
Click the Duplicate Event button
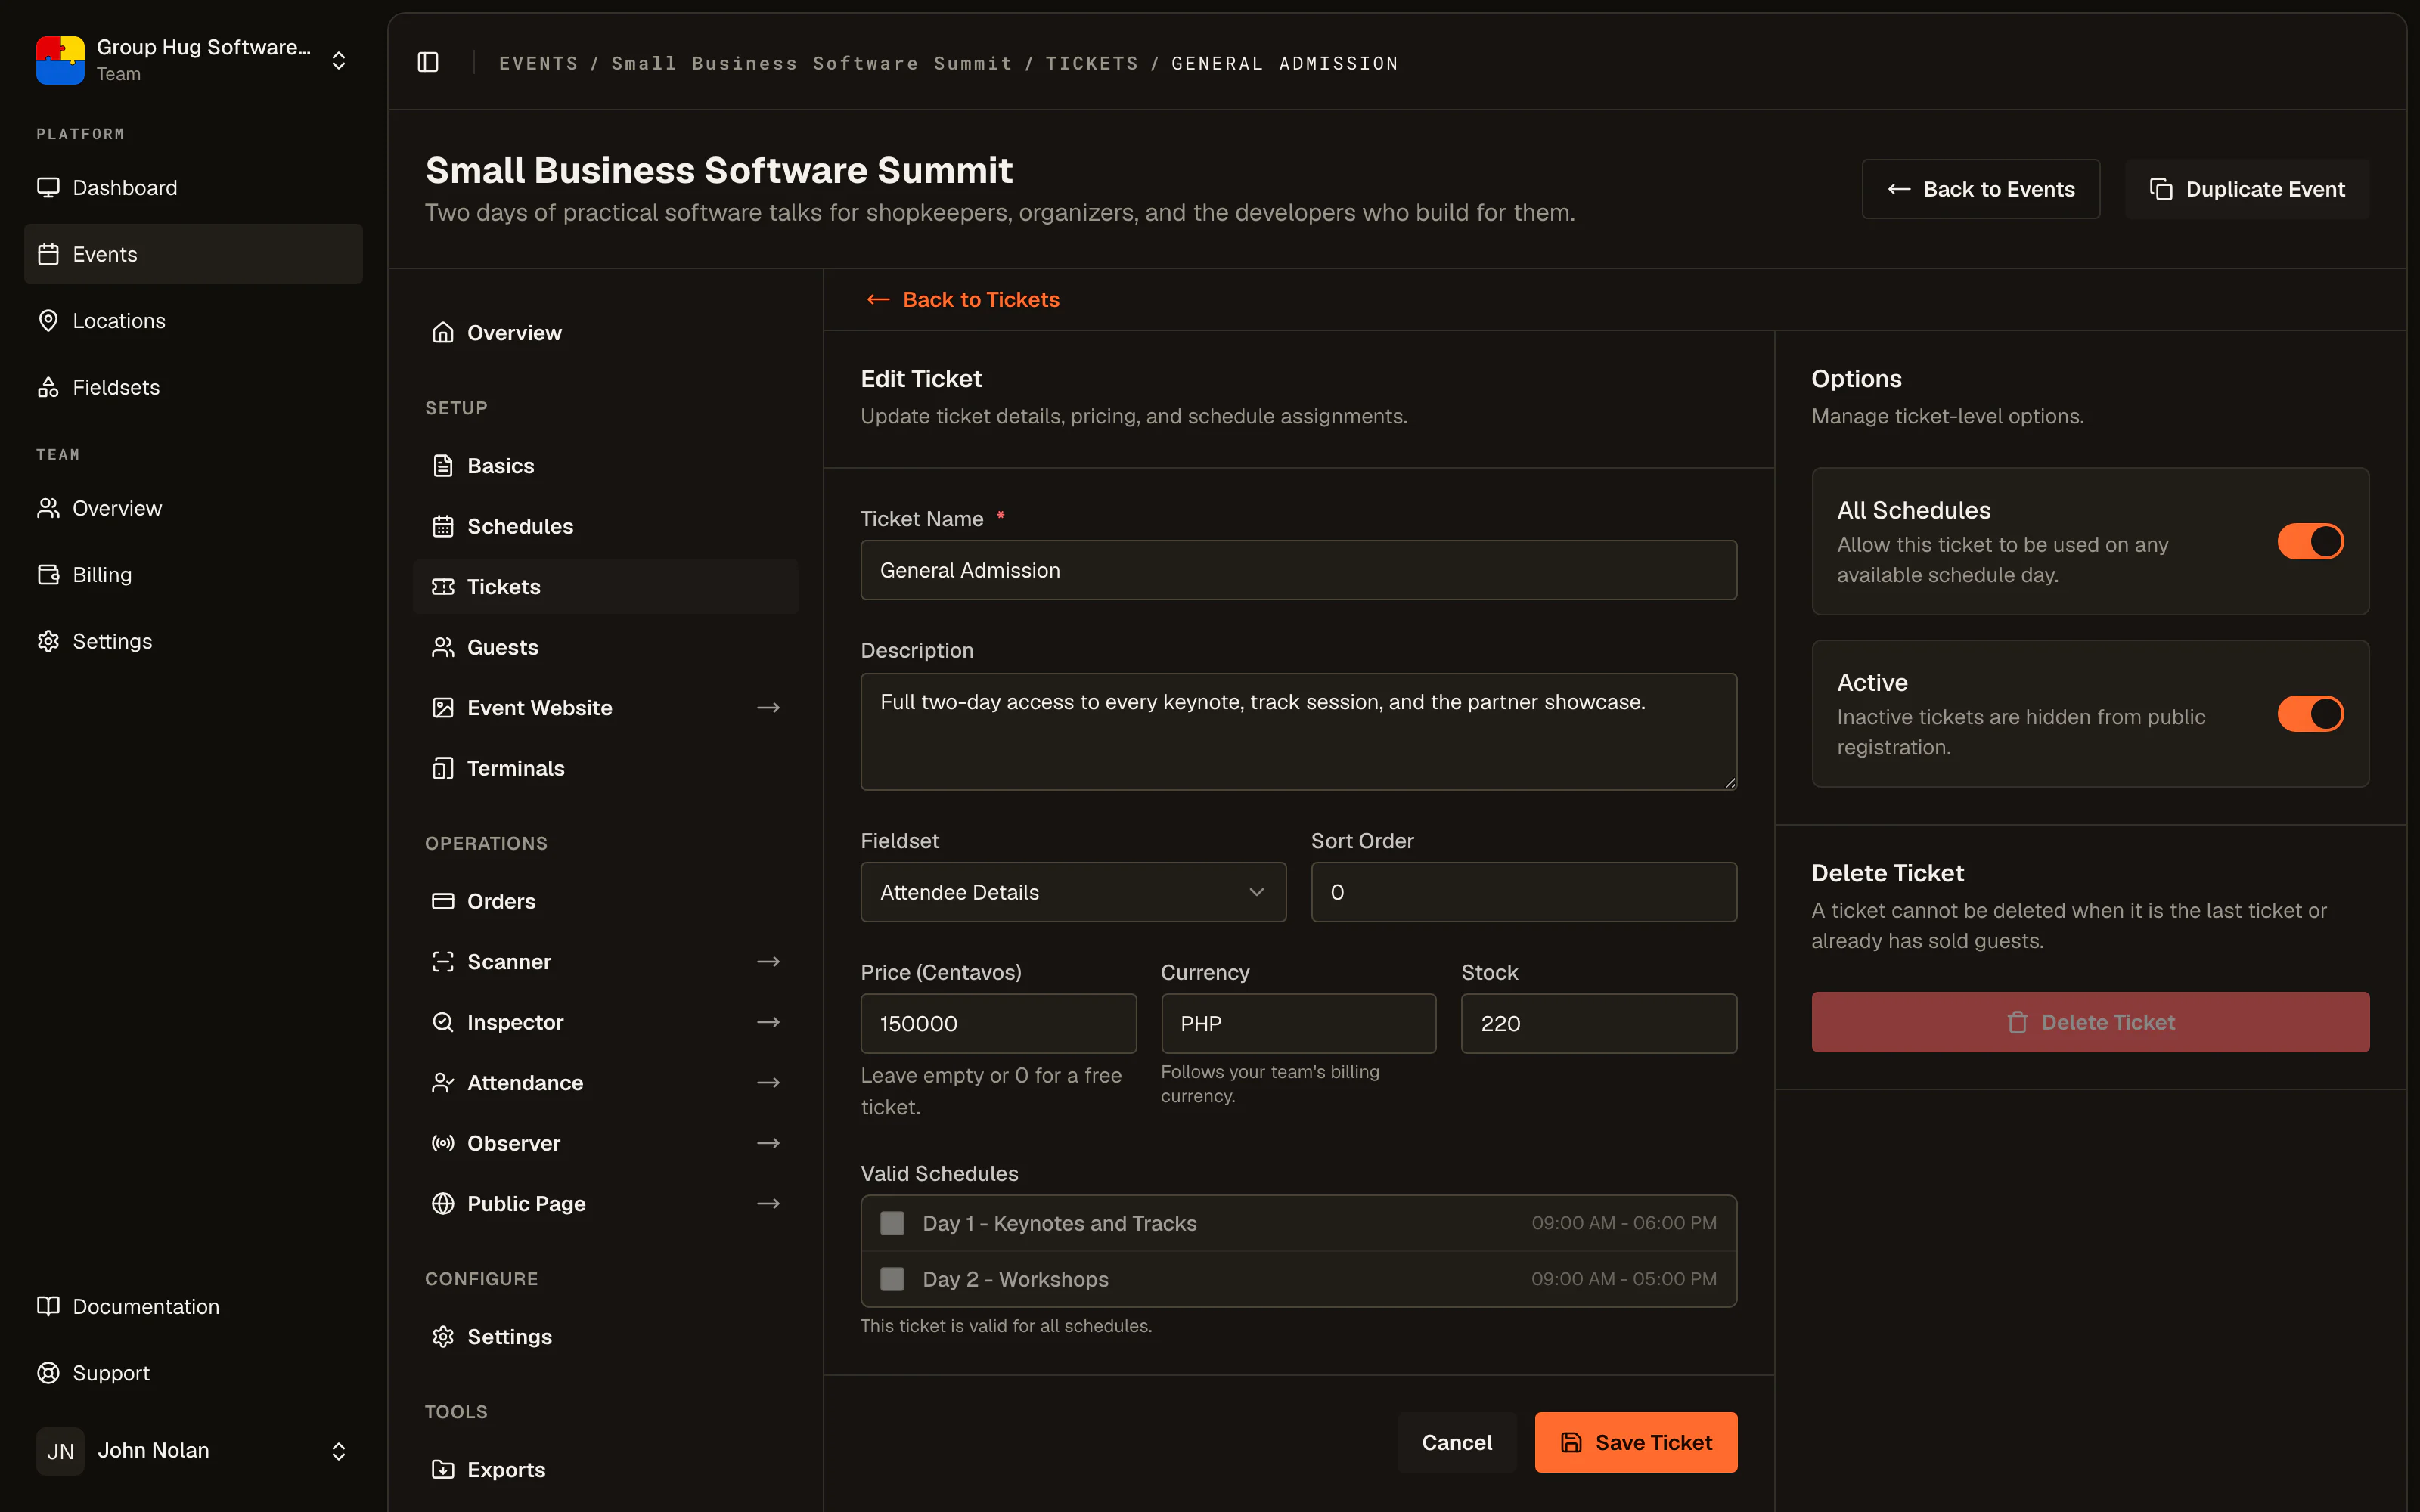tap(2247, 189)
